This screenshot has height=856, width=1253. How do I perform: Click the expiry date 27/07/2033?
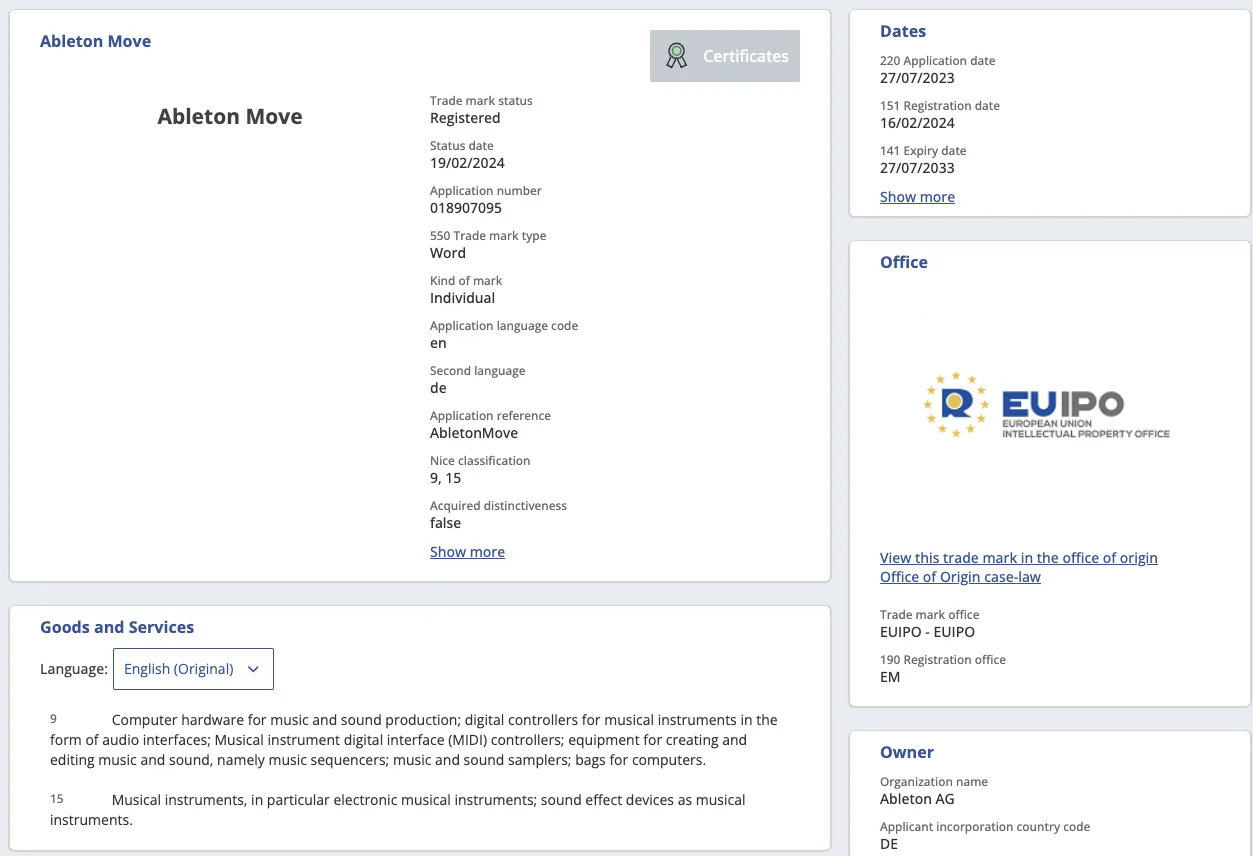pyautogui.click(x=917, y=168)
